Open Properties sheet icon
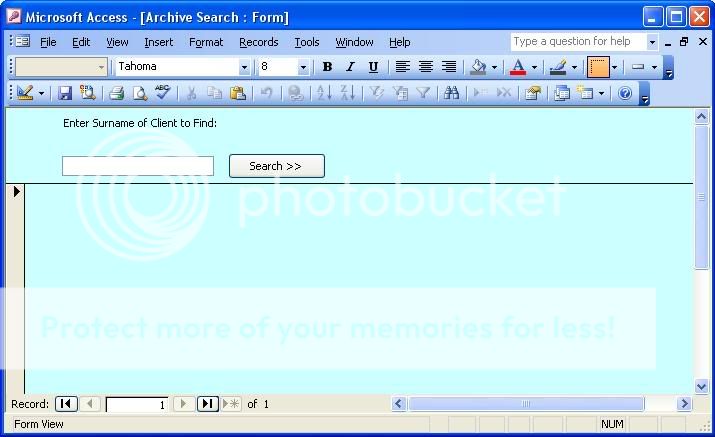The height and width of the screenshot is (437, 715). [533, 93]
